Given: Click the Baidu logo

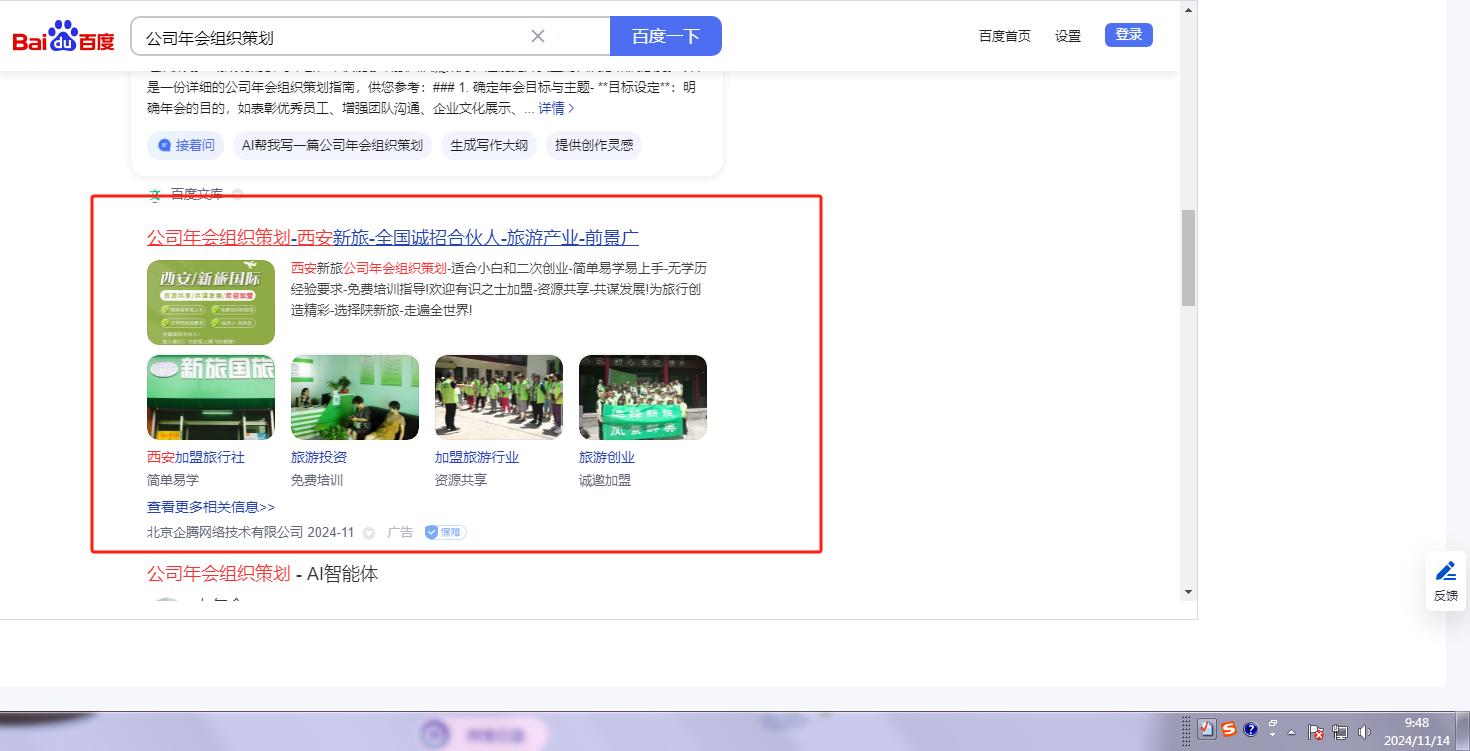Looking at the screenshot, I should pos(63,37).
